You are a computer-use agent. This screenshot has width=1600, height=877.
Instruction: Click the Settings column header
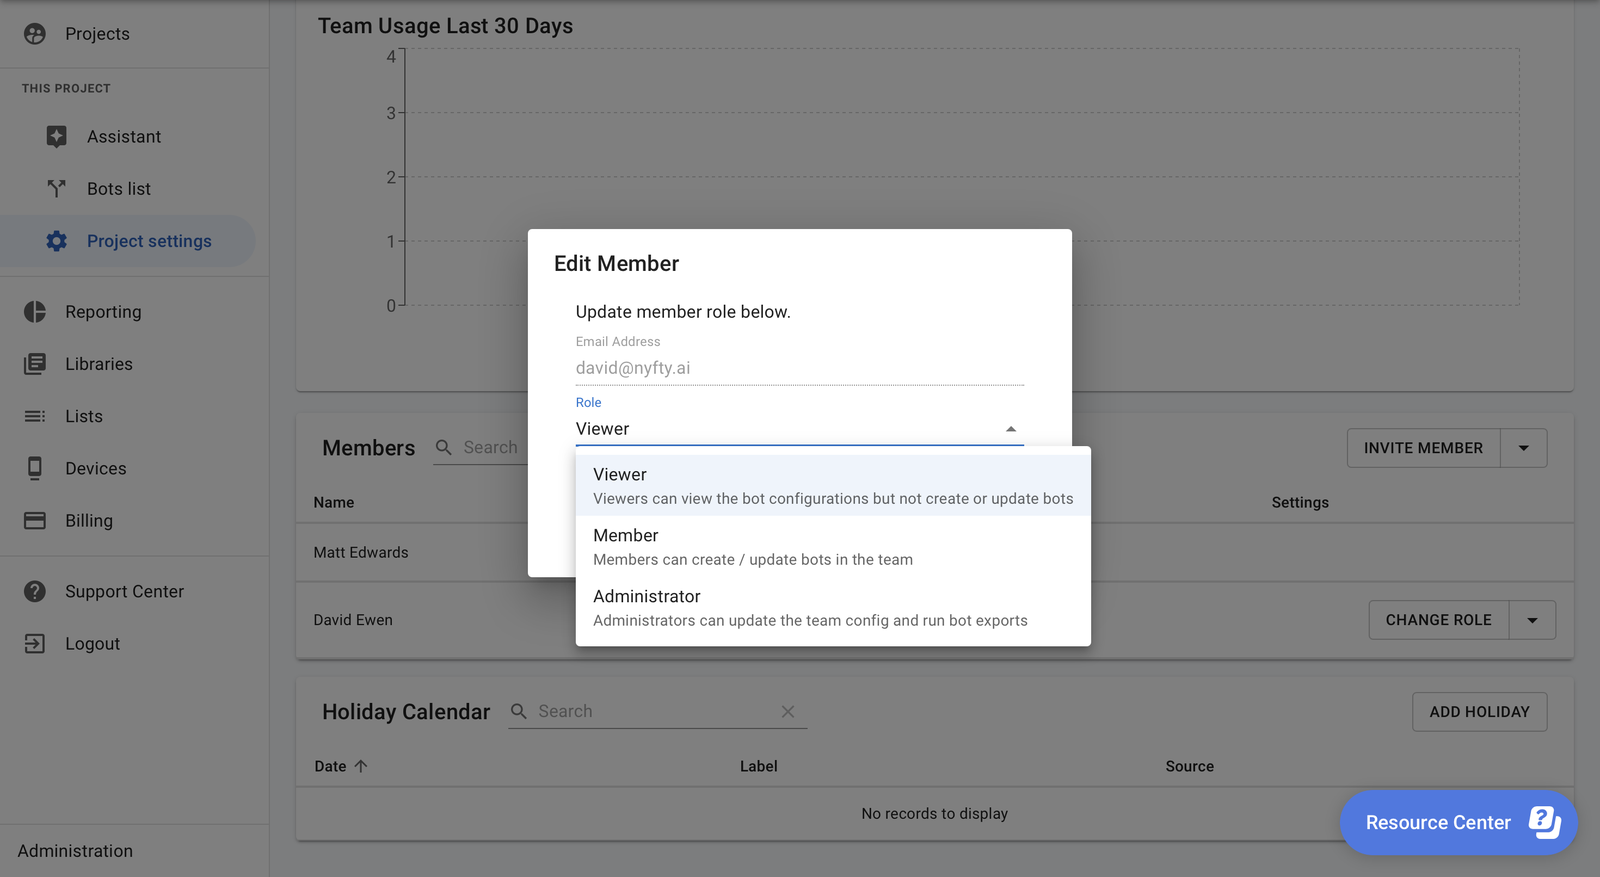click(1300, 502)
